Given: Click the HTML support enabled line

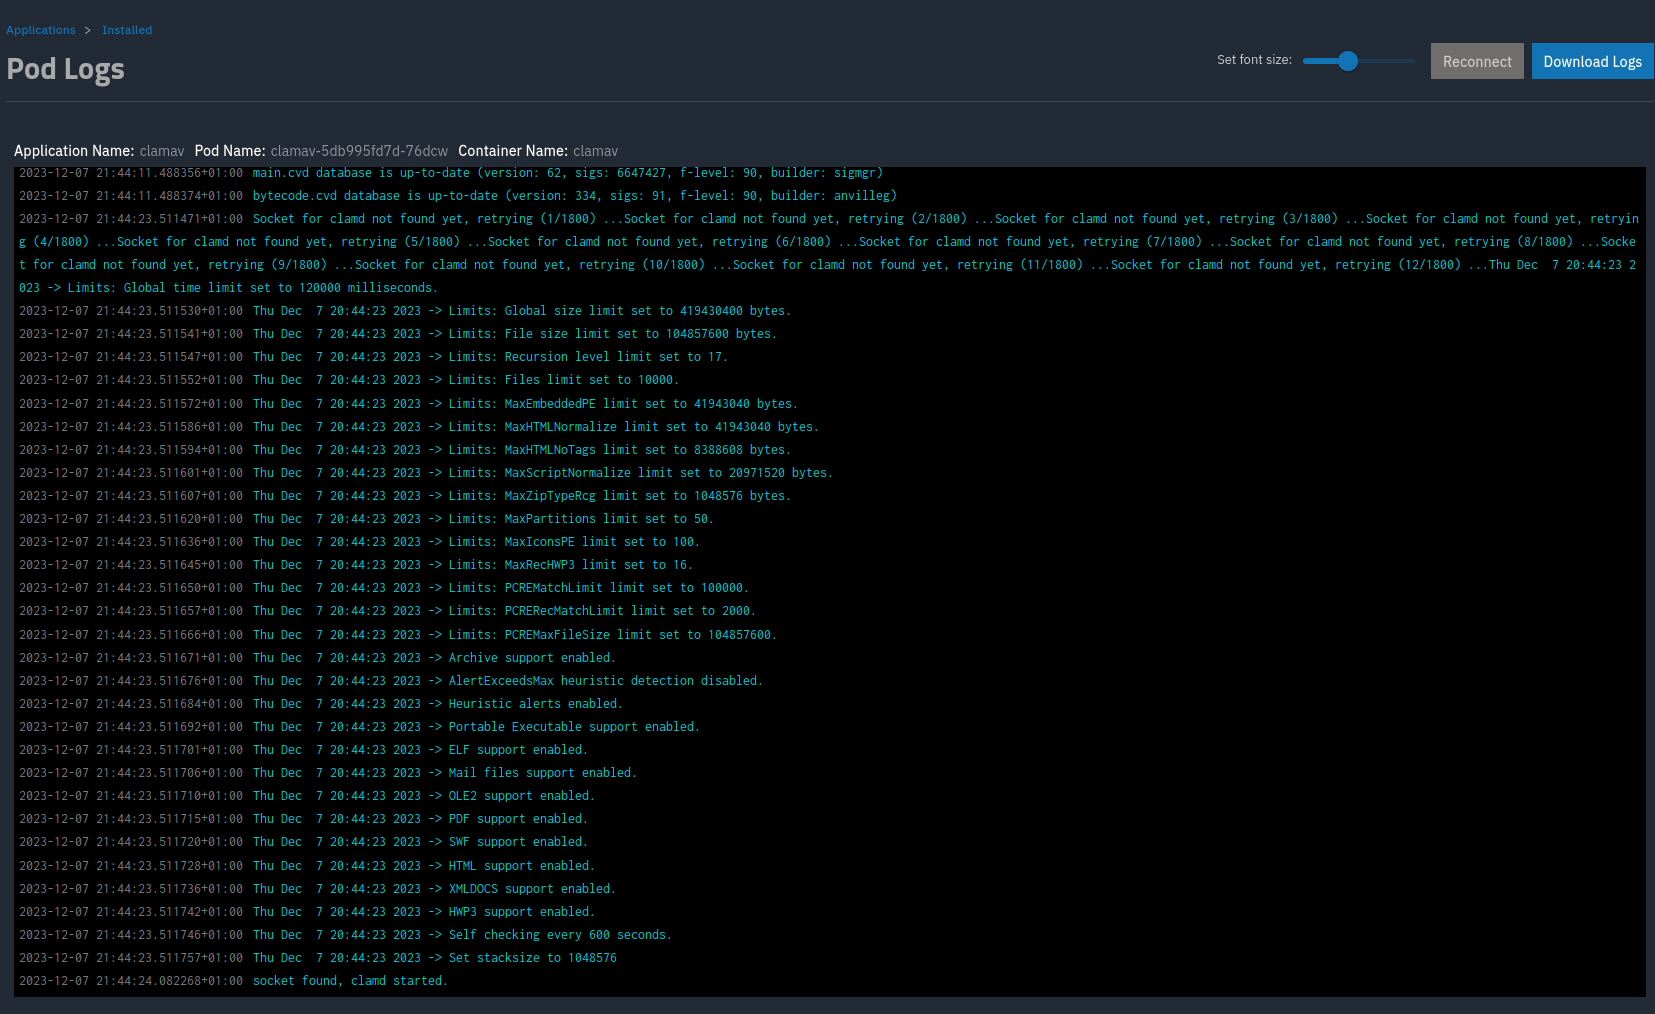Looking at the screenshot, I should 307,866.
